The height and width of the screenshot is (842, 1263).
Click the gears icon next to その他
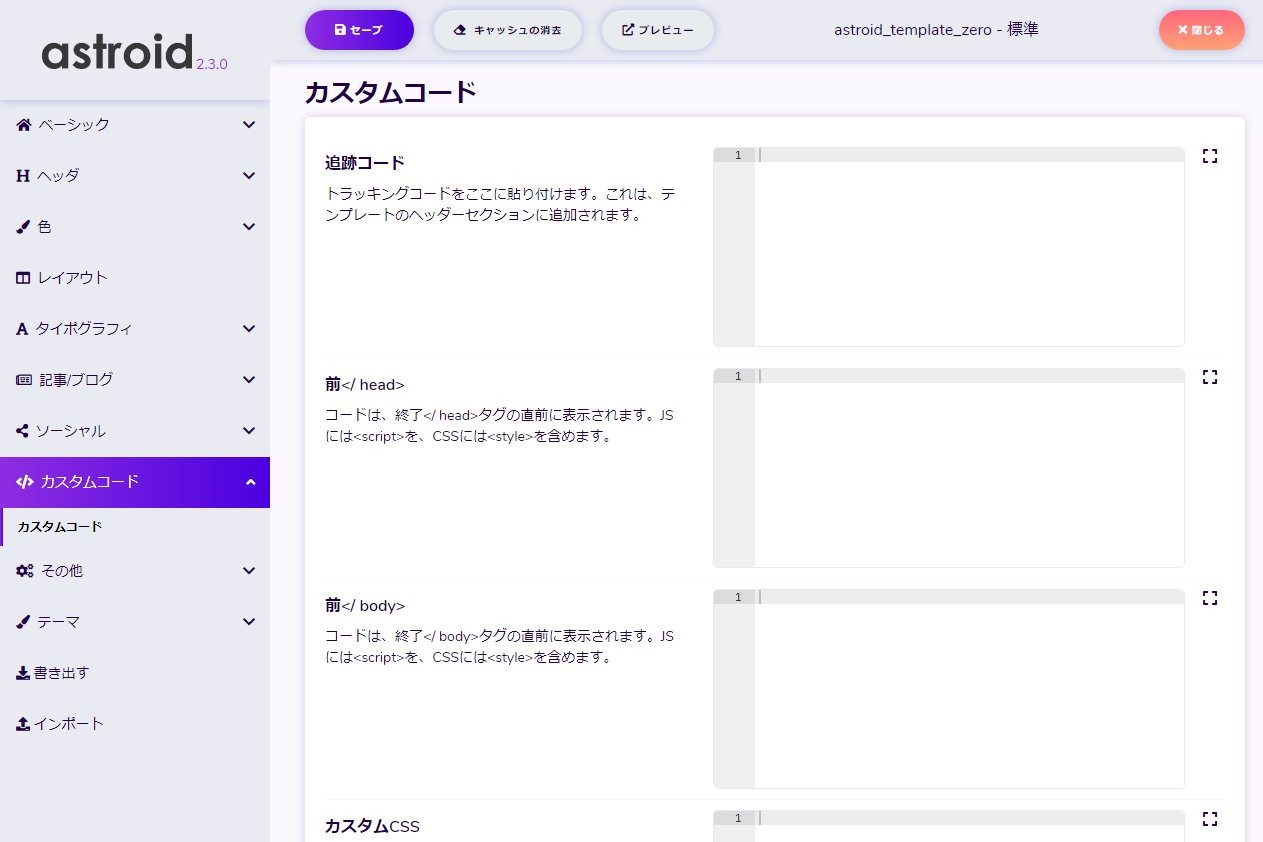click(x=25, y=571)
